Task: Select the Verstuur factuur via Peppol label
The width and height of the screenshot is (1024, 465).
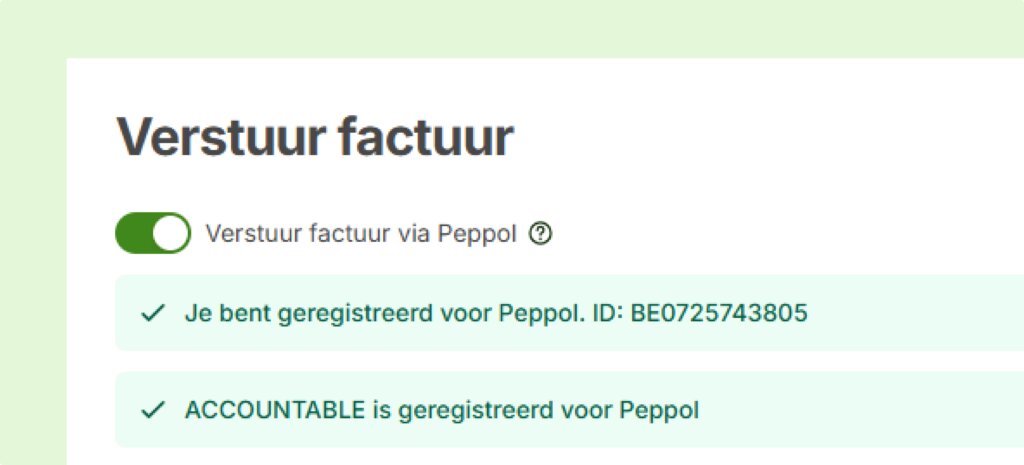Action: (x=361, y=233)
